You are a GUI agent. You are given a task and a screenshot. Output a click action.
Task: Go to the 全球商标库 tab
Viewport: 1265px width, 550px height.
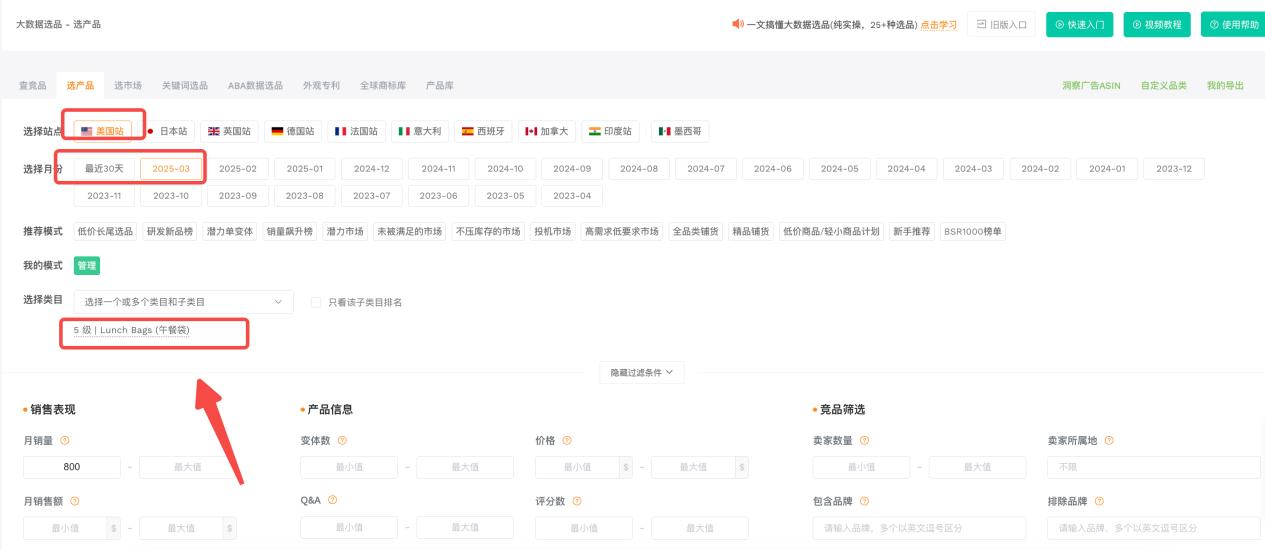[x=383, y=86]
